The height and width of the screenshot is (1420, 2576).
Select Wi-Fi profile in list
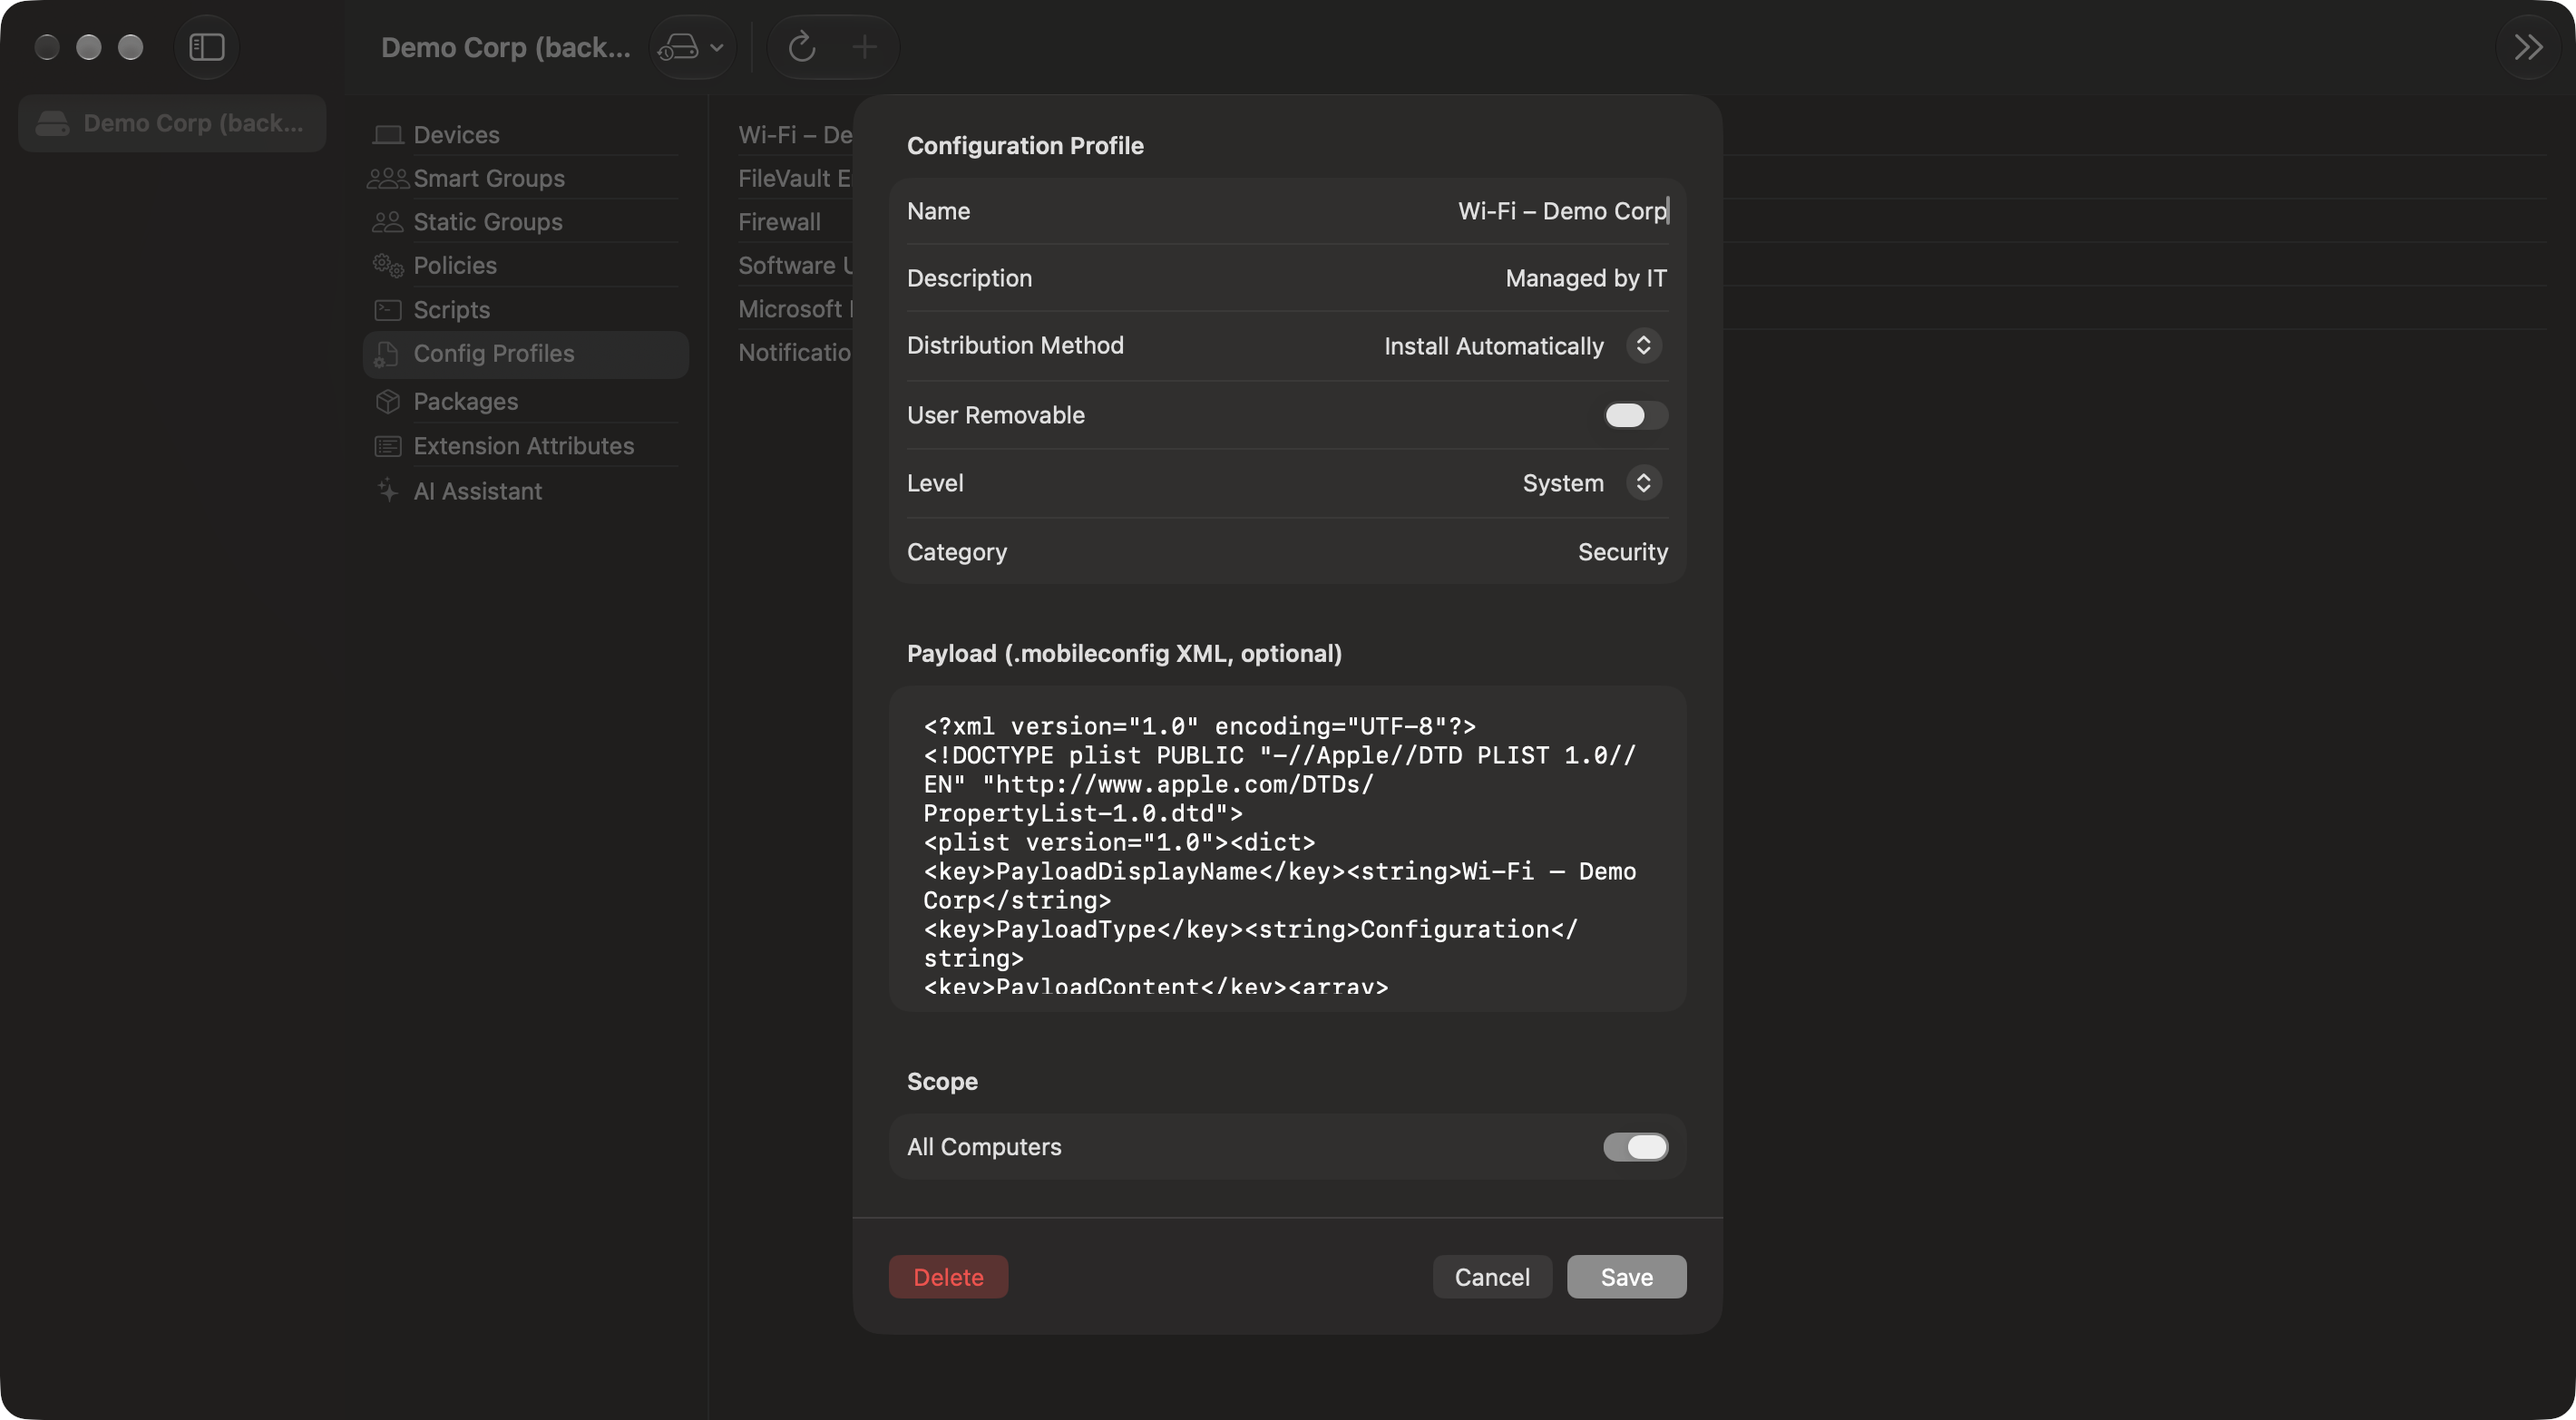click(794, 134)
